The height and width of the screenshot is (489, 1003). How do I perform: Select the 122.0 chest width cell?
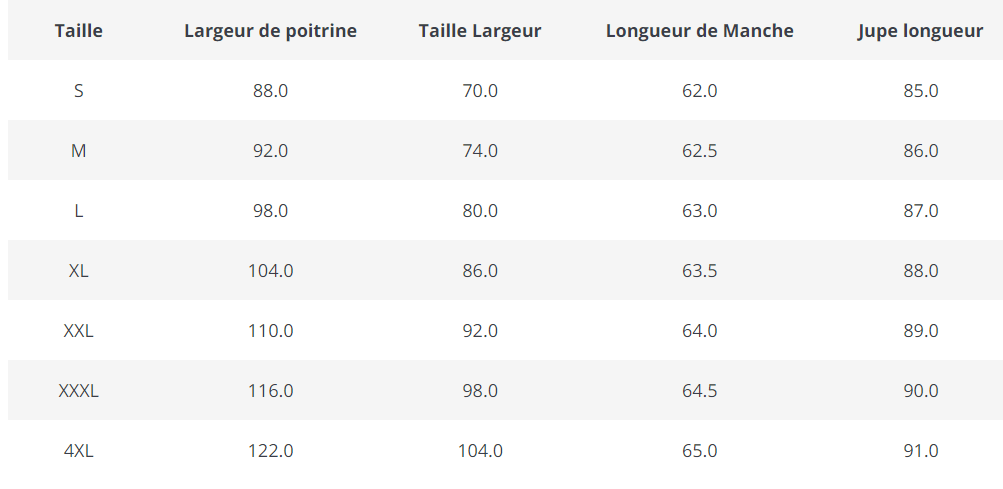click(270, 451)
